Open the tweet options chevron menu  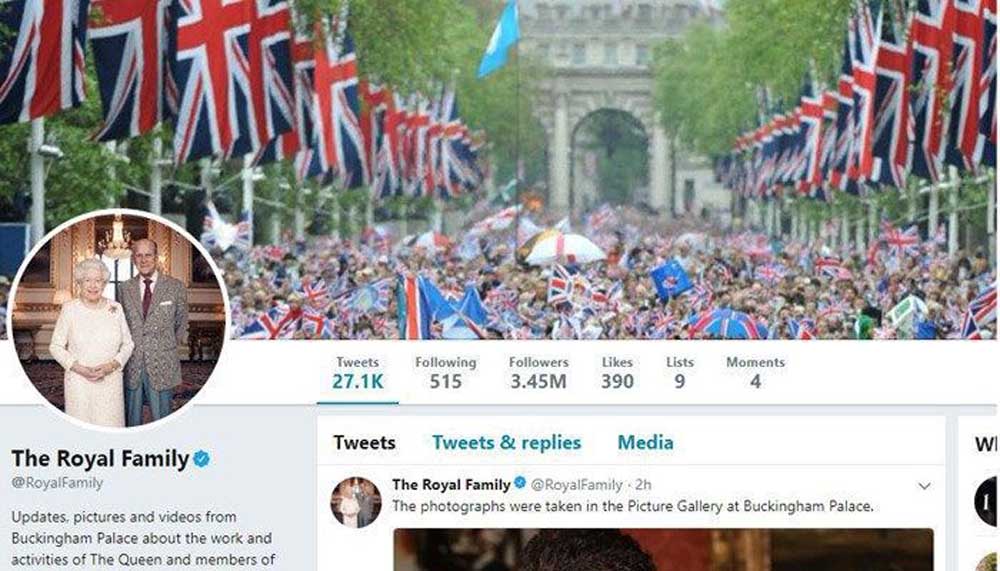[x=924, y=486]
